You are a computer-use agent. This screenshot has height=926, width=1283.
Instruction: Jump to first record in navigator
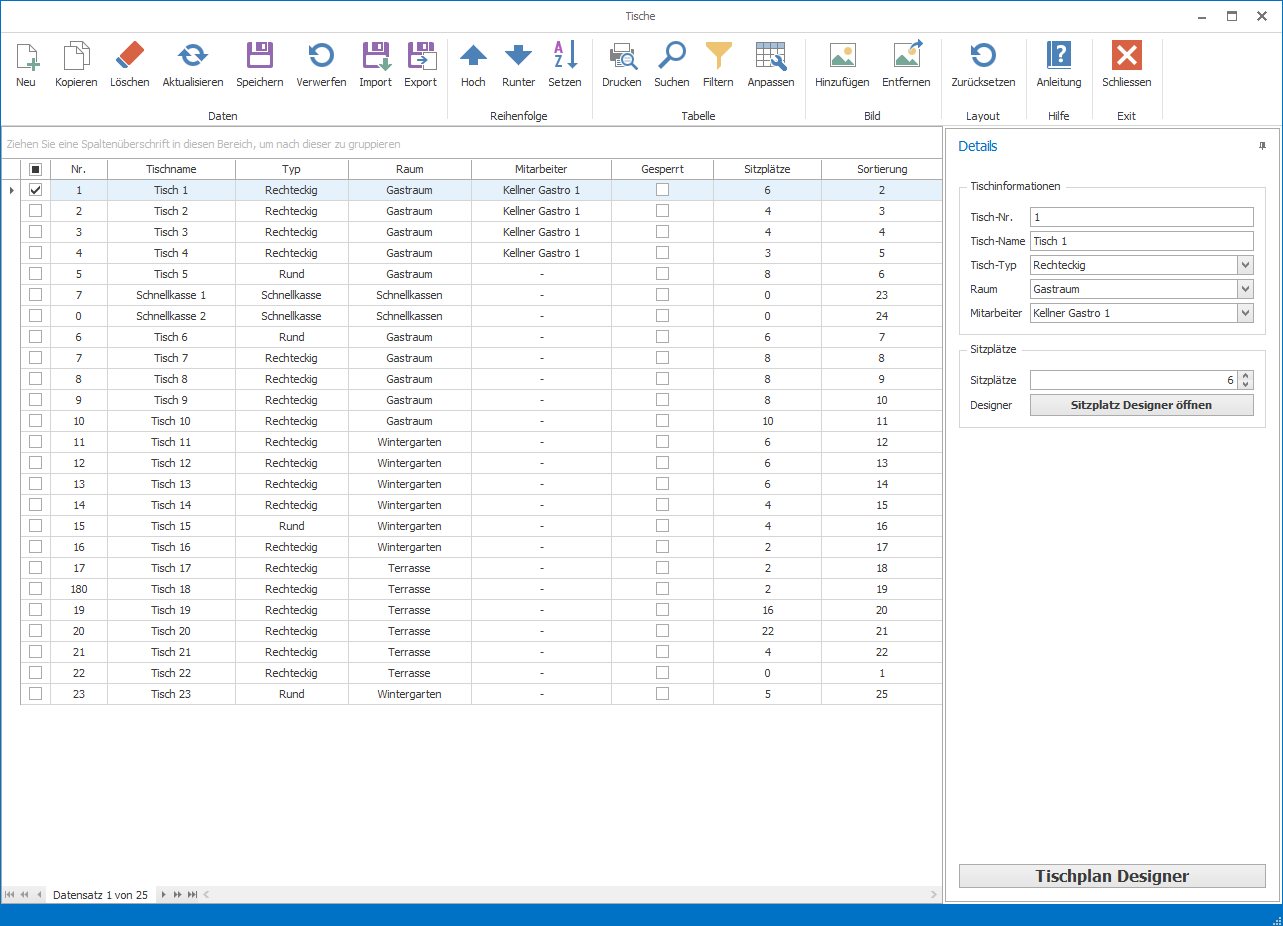point(10,895)
